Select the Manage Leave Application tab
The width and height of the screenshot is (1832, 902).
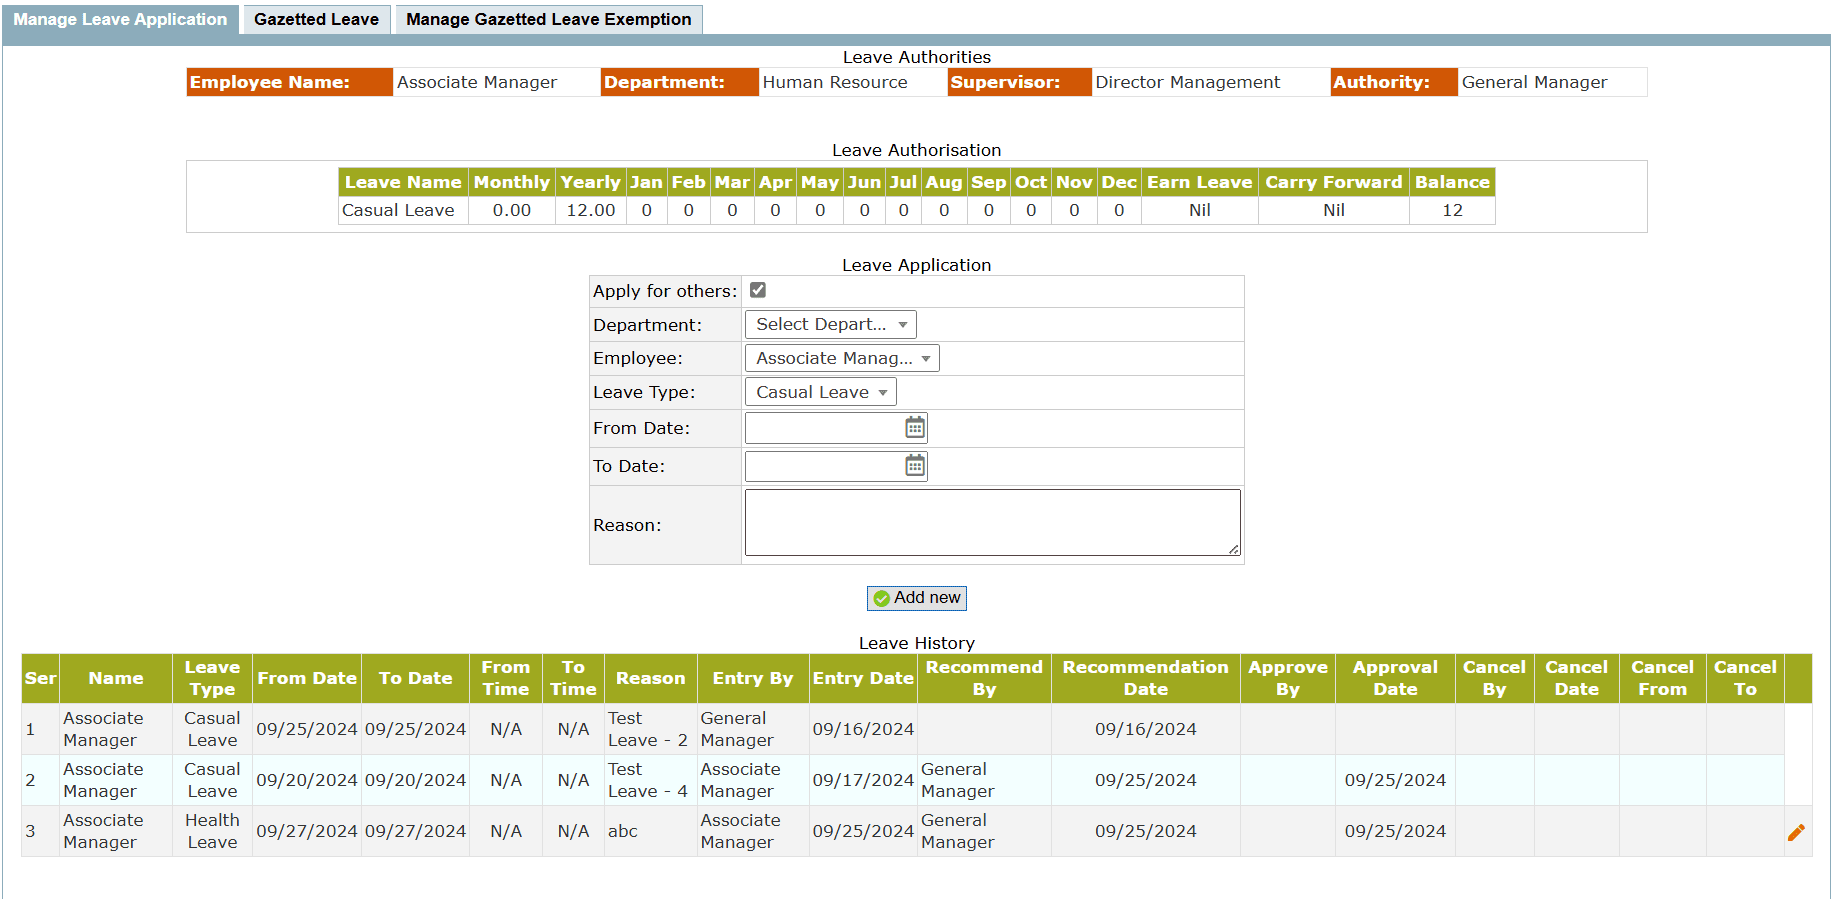tap(120, 19)
